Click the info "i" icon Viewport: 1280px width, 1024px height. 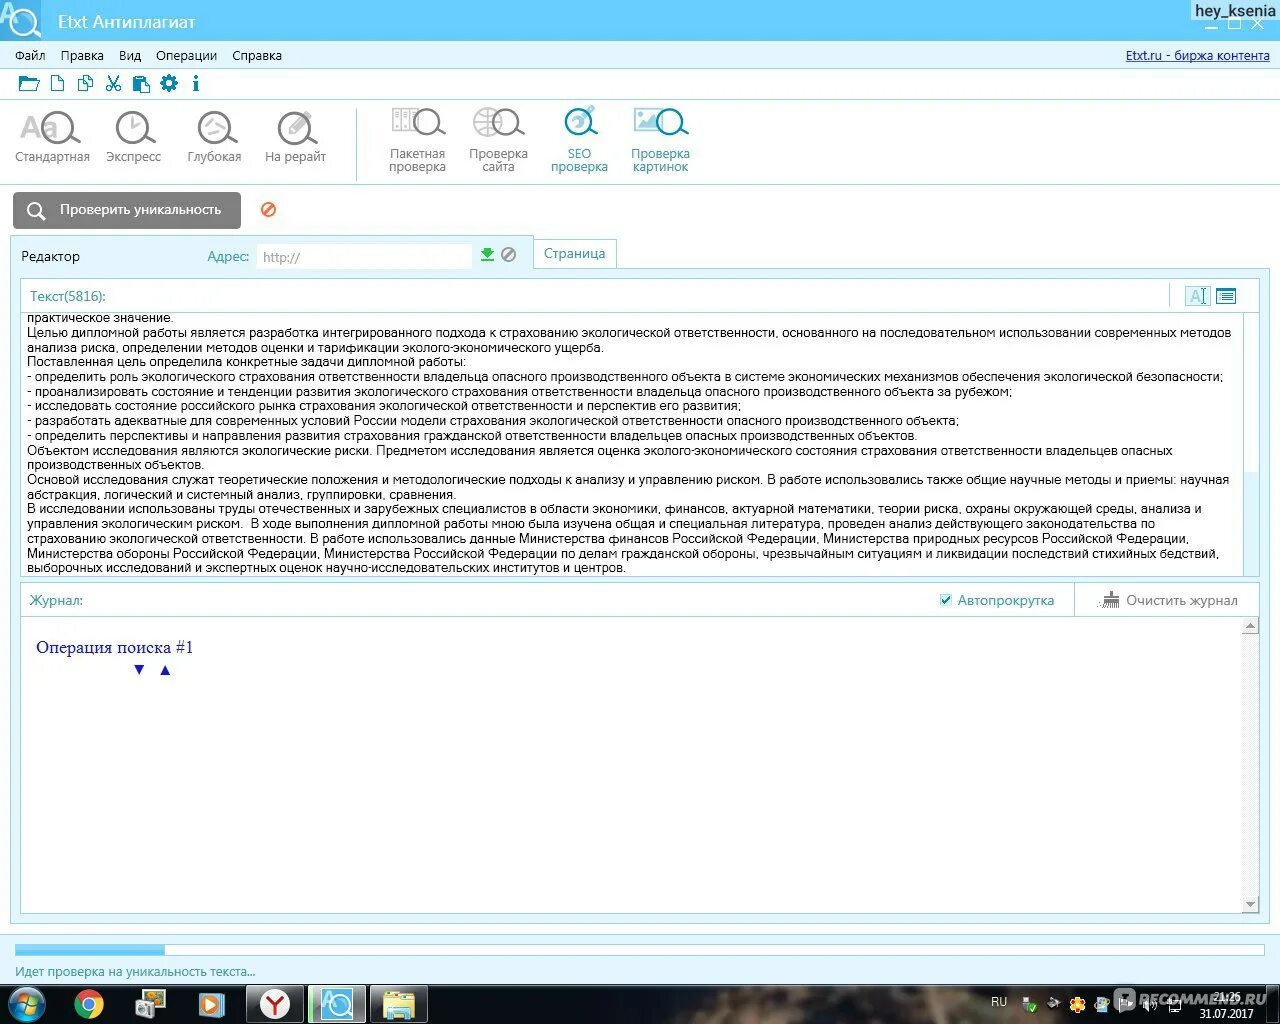point(196,84)
